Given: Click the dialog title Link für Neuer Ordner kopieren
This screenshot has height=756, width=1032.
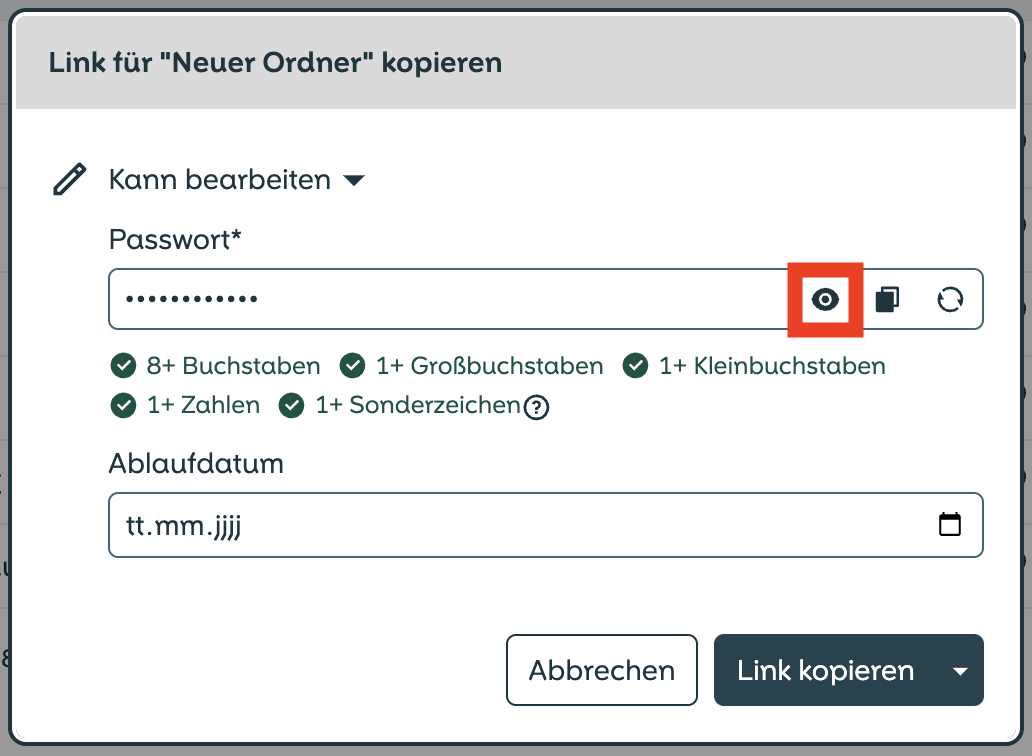Looking at the screenshot, I should click(275, 63).
